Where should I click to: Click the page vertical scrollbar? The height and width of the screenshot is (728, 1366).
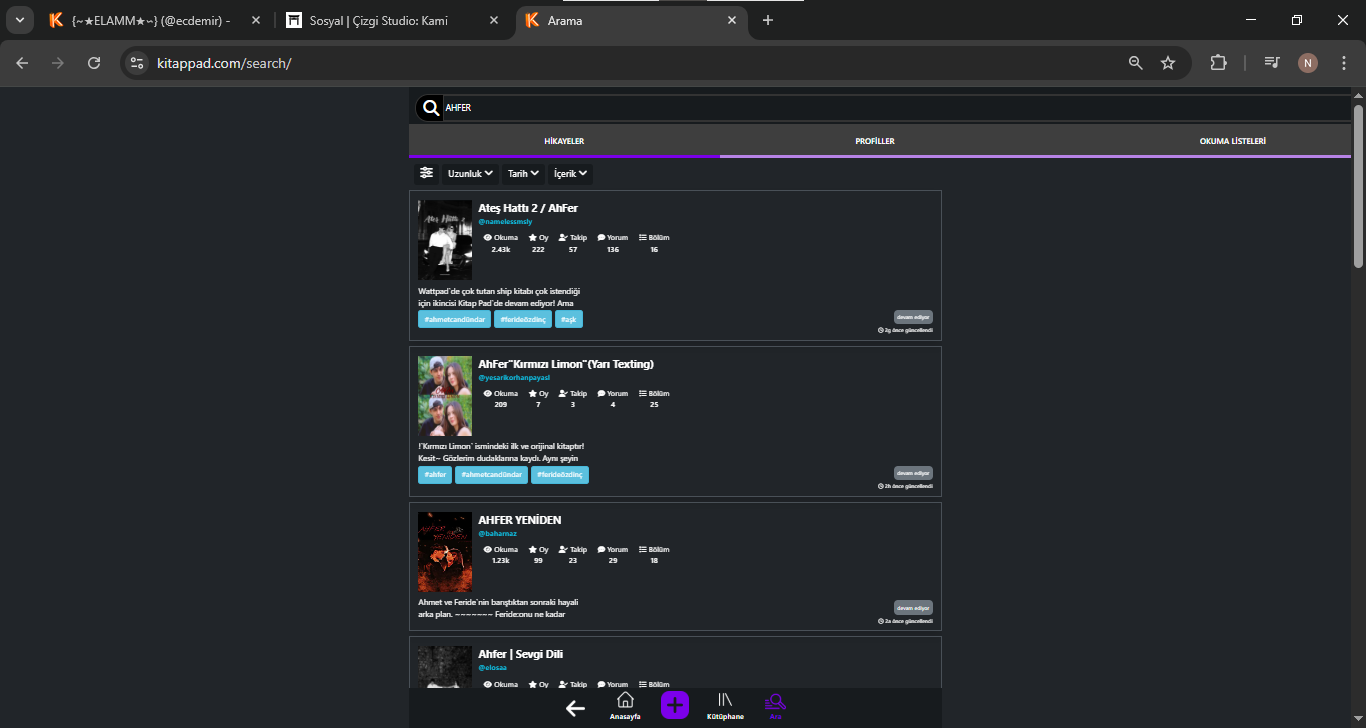pyautogui.click(x=1358, y=185)
